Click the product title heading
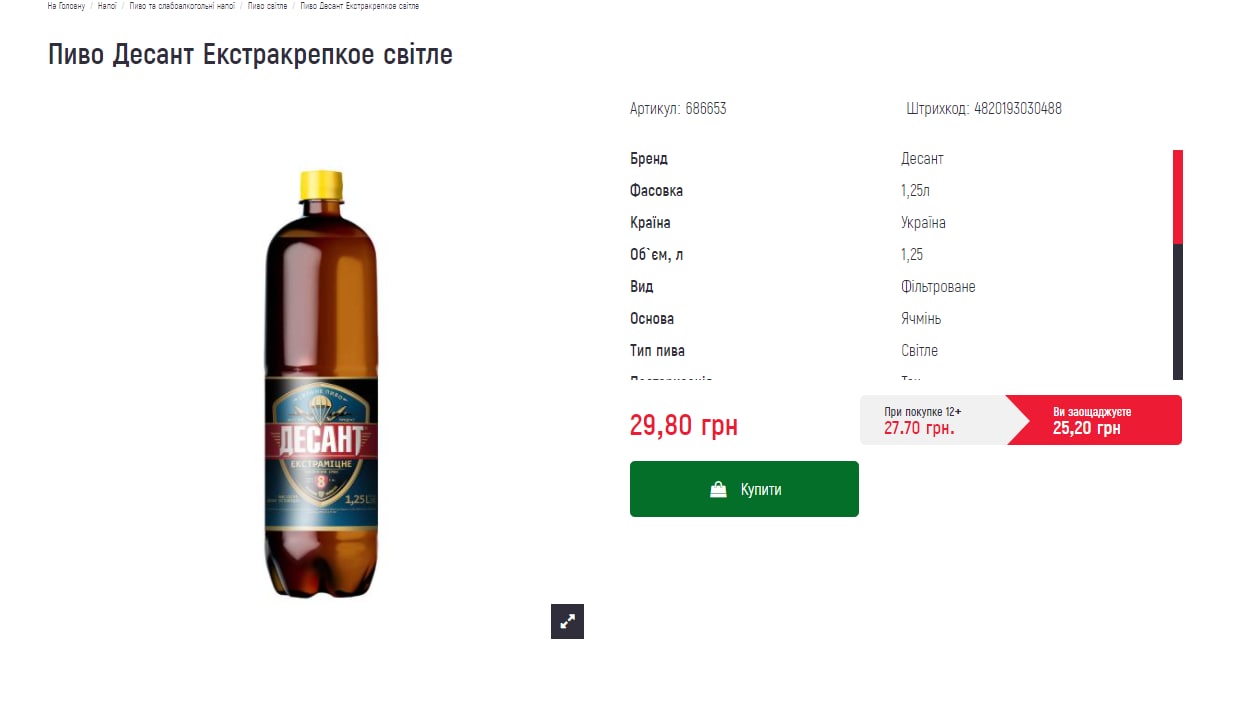The image size is (1235, 708). pos(250,54)
